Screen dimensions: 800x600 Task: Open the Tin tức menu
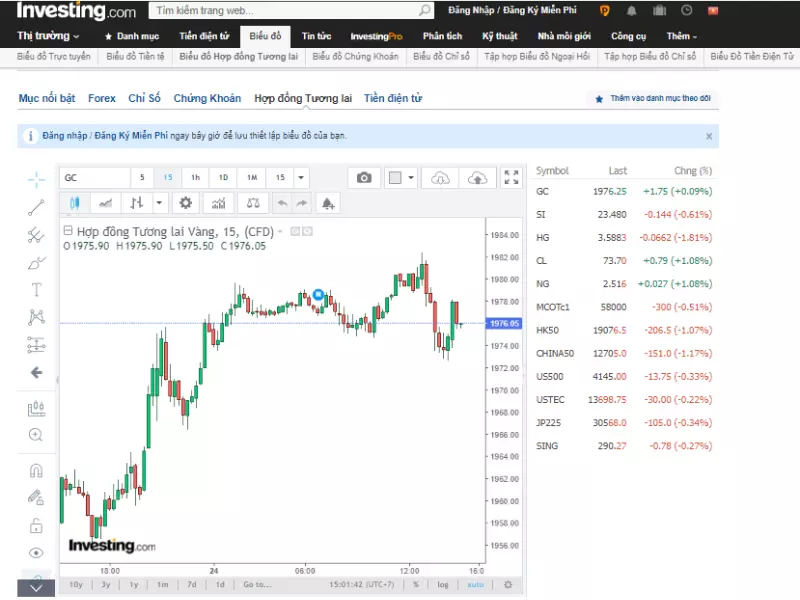point(316,36)
